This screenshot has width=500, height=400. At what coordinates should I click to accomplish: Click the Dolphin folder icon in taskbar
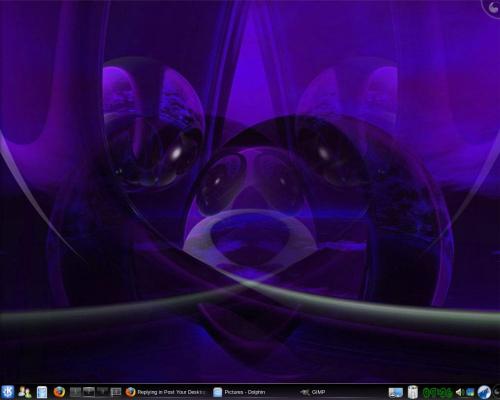(x=217, y=392)
